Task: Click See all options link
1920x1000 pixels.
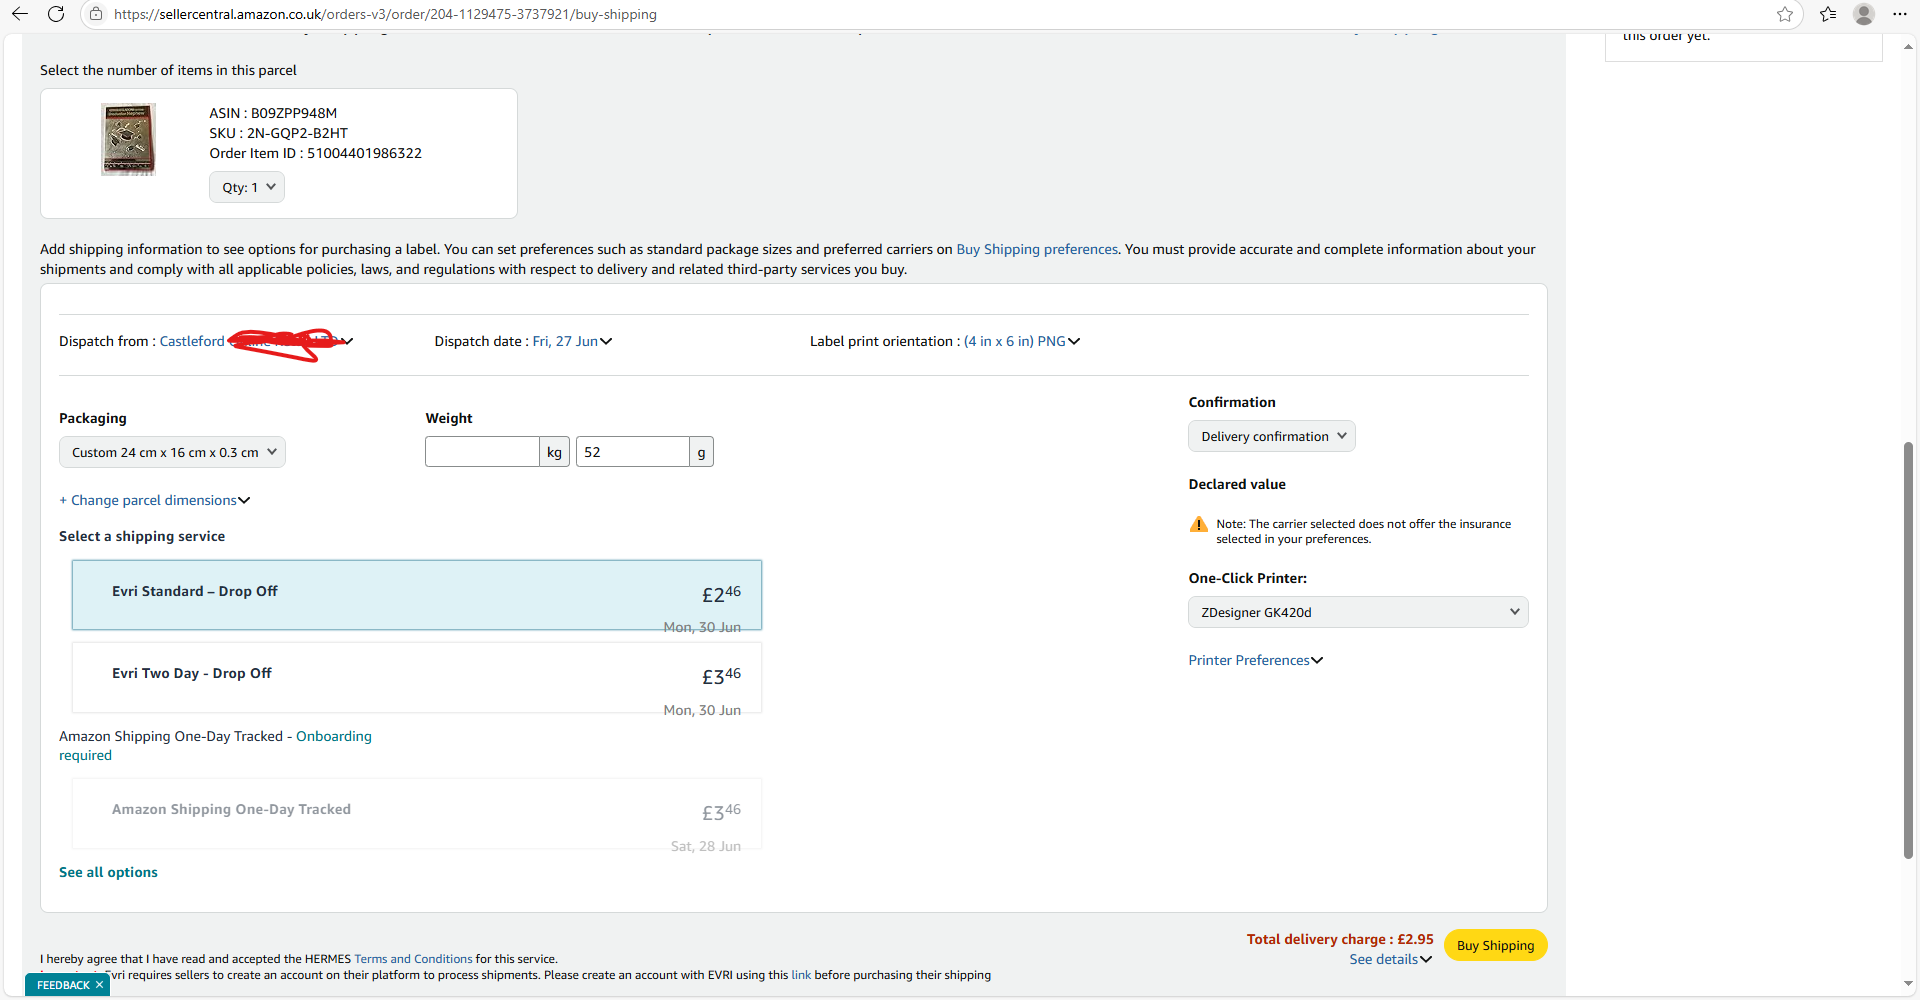Action: click(x=108, y=872)
